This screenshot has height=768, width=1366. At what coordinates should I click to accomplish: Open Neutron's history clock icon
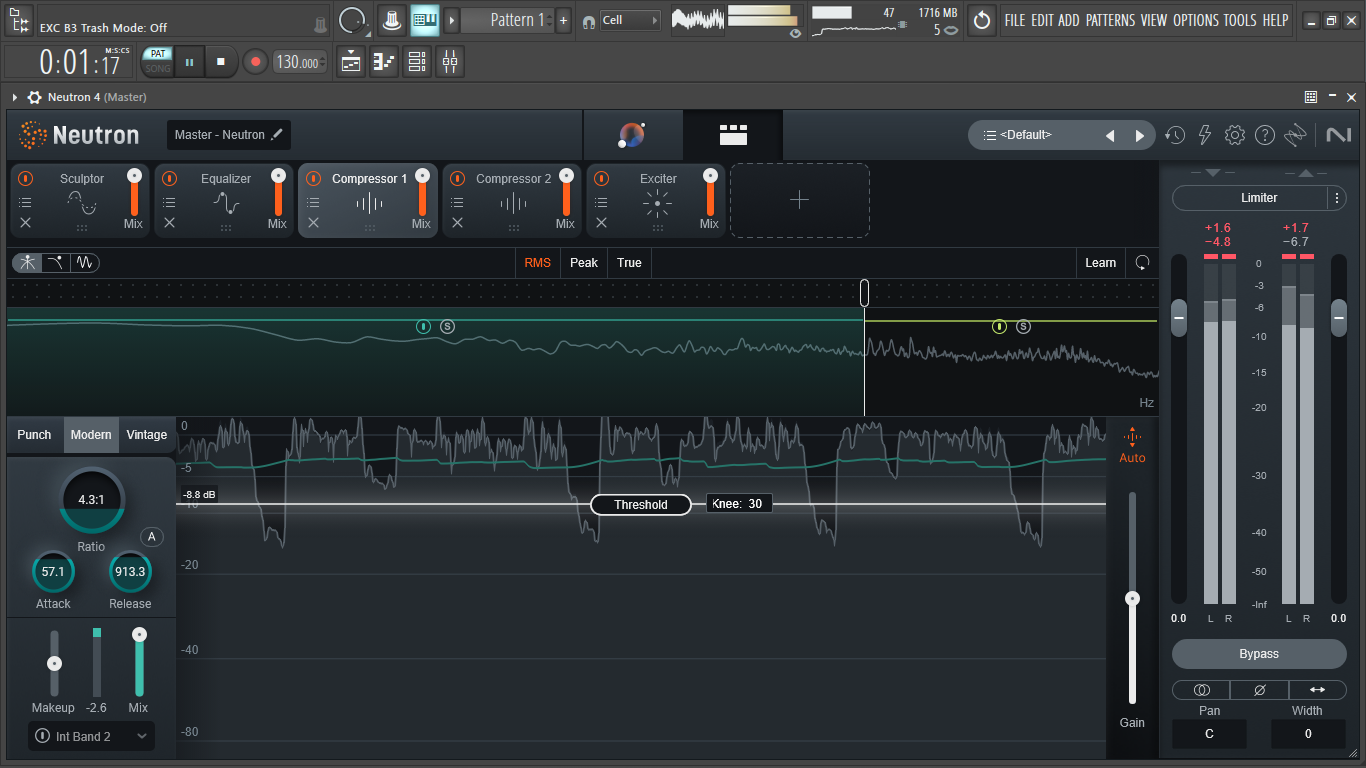pos(1175,135)
